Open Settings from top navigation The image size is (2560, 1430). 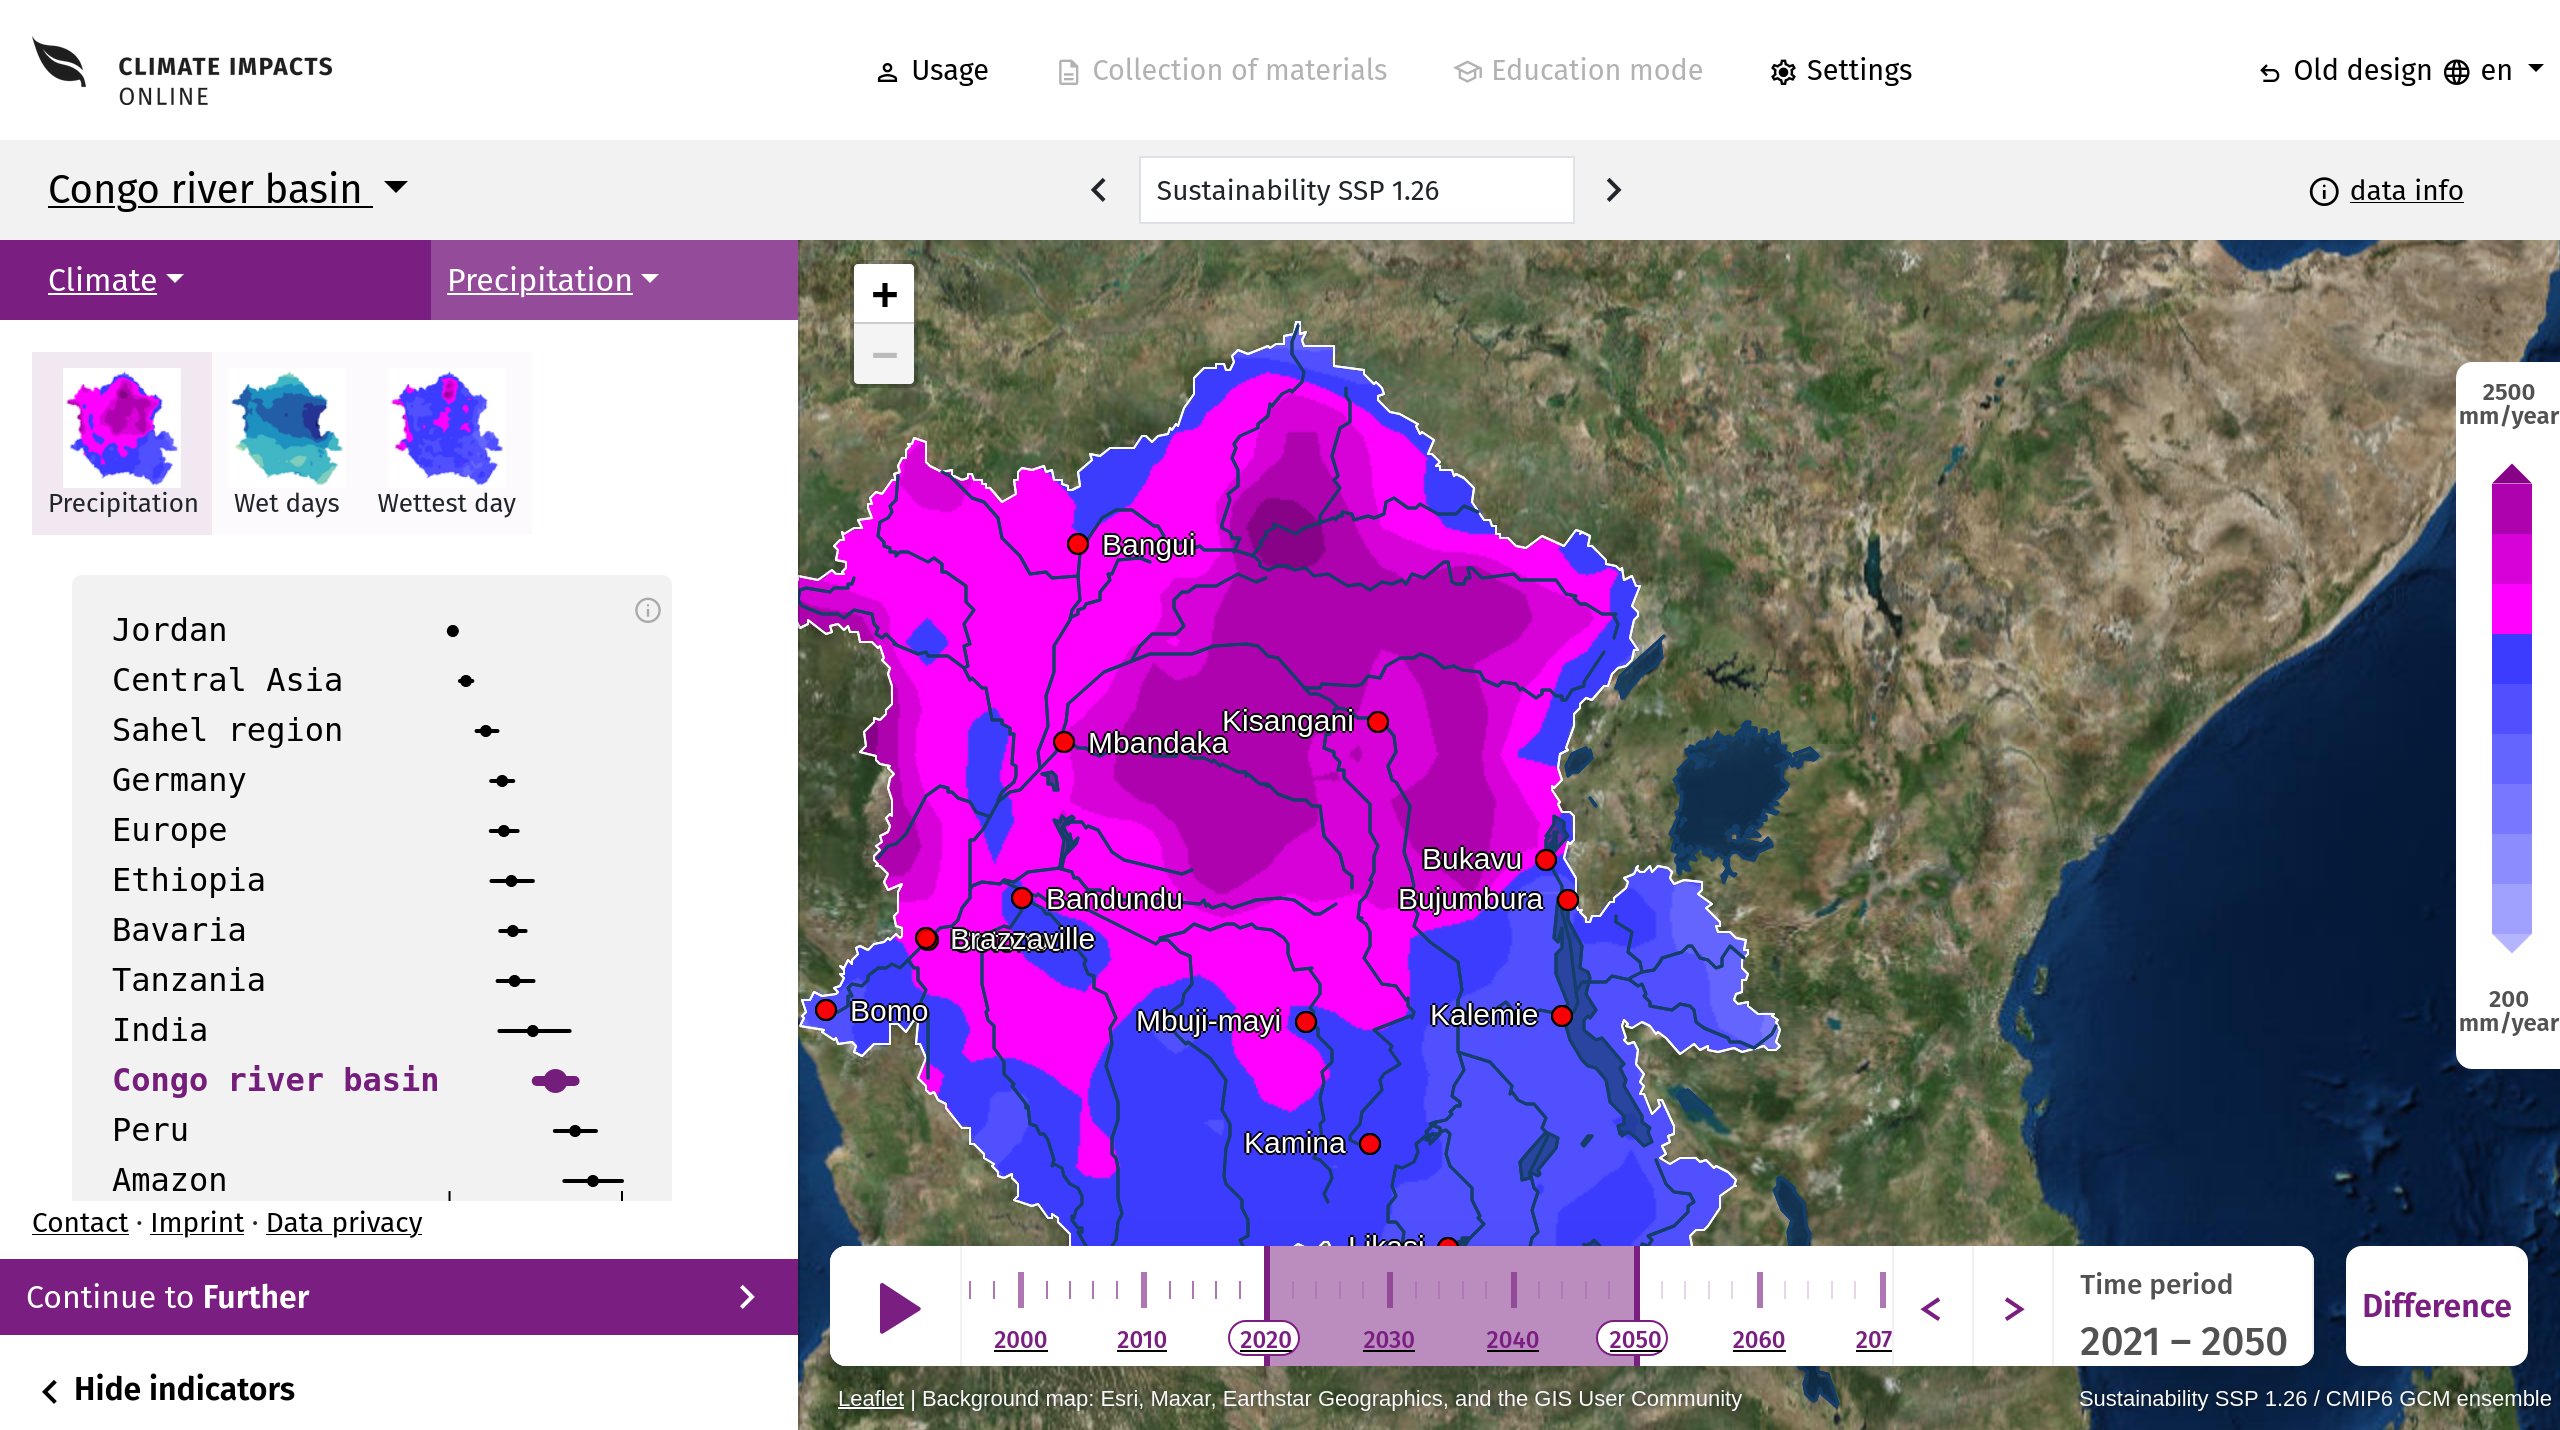pyautogui.click(x=1841, y=70)
